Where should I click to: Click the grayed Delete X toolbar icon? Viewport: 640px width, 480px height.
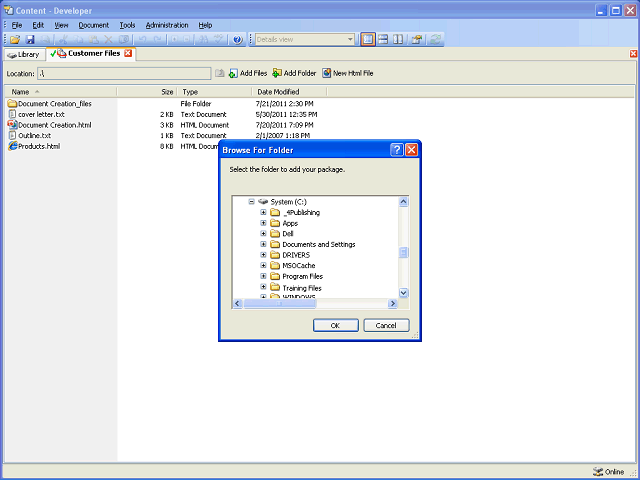(x=109, y=40)
